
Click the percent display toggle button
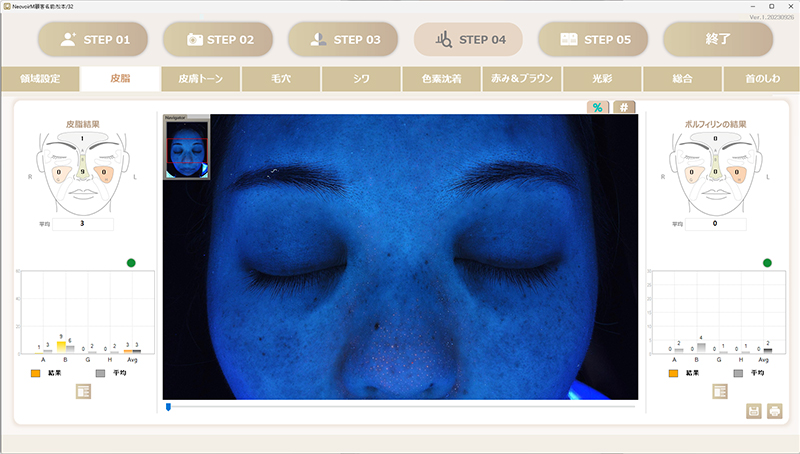[596, 106]
